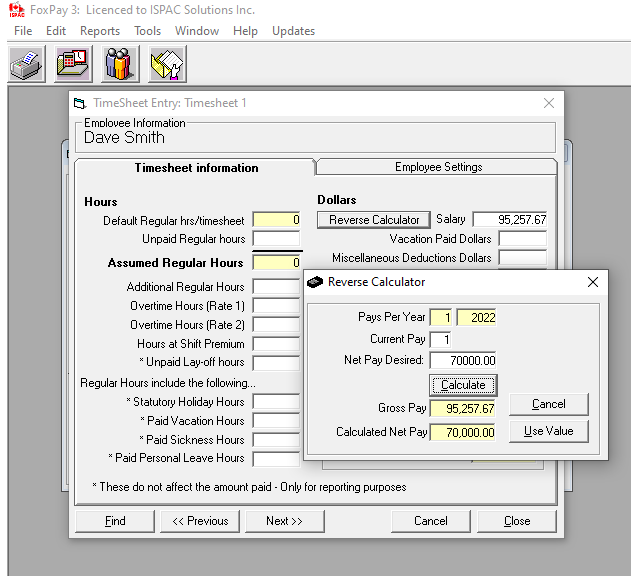Click the Overtime Hours (Rate 1) field
Screen dimensions: 631x576
pyautogui.click(x=276, y=306)
